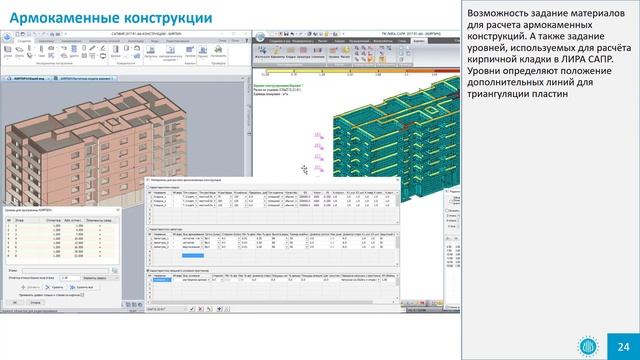The width and height of the screenshot is (640, 360).
Task: Select the Характеристики кладки radio button
Action: point(148,187)
